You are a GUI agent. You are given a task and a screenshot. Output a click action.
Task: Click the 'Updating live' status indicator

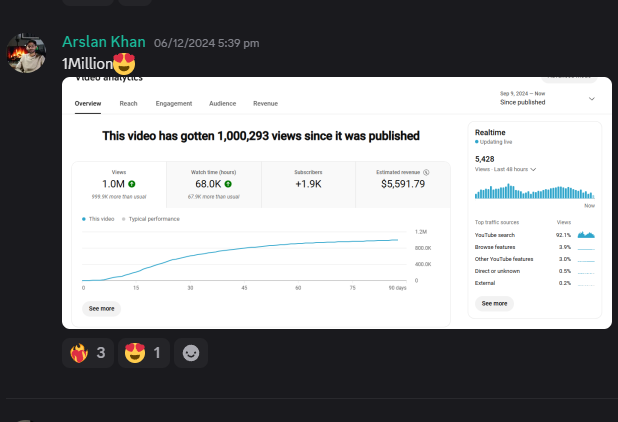pyautogui.click(x=493, y=142)
